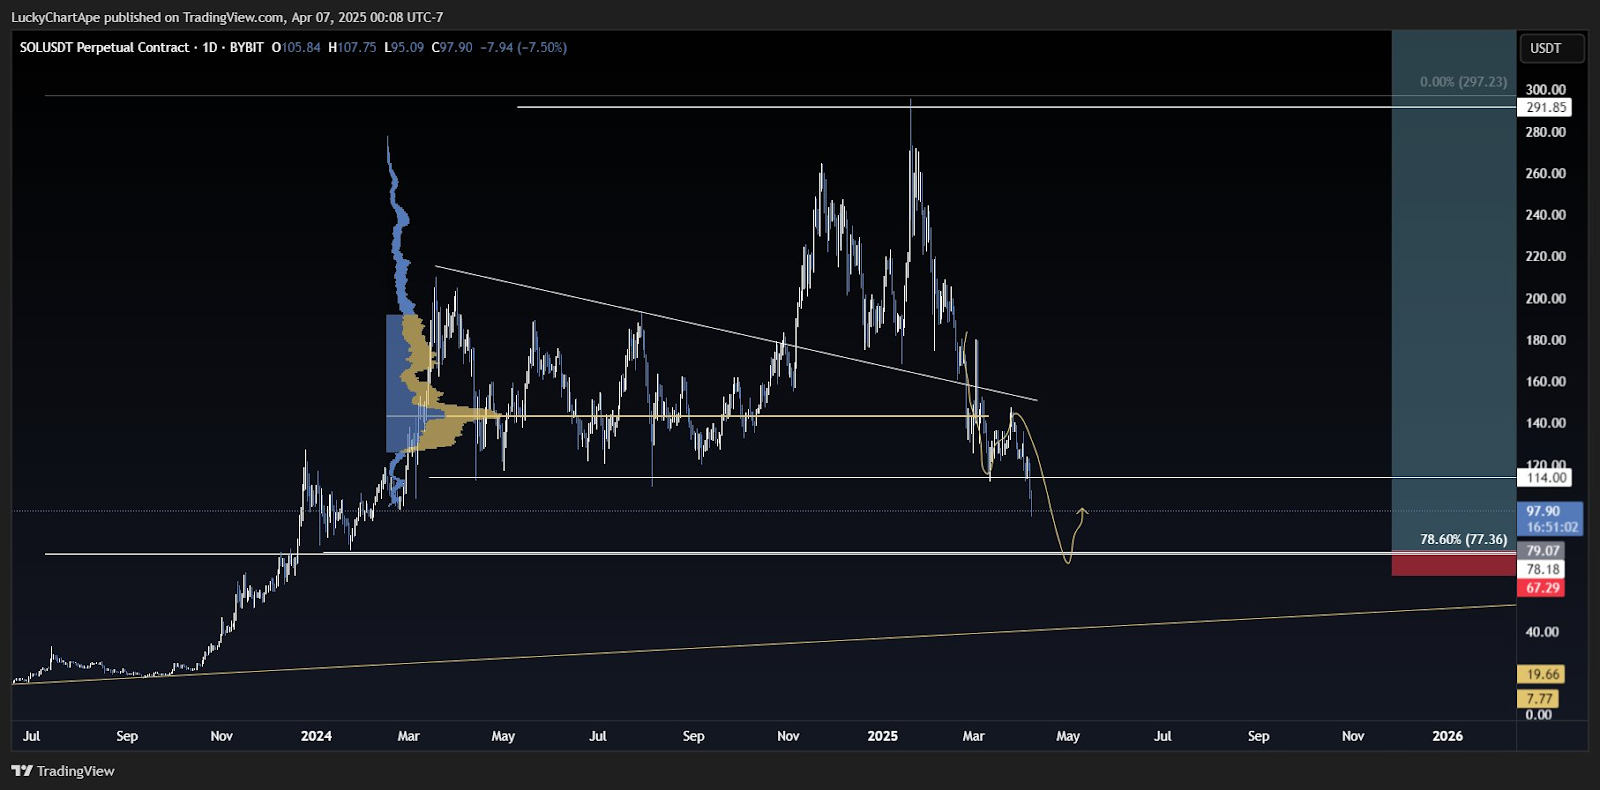Click the 40.00 price scale label
Viewport: 1600px width, 790px height.
1541,632
